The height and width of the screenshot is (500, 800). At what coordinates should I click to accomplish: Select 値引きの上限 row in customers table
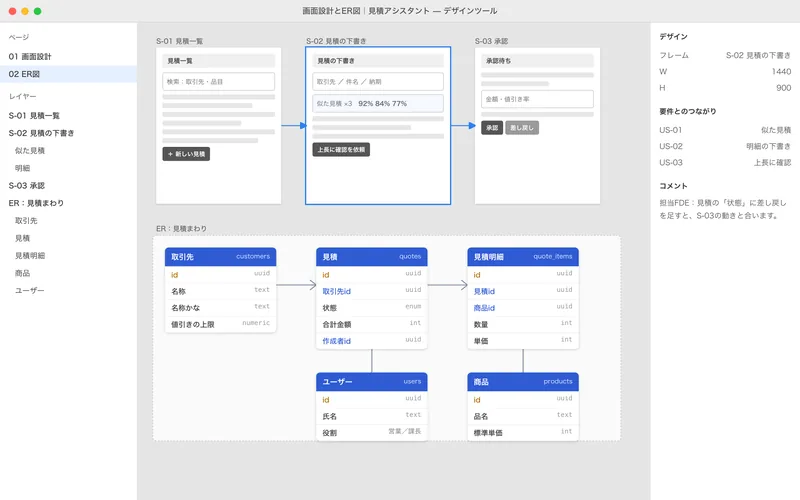(220, 324)
